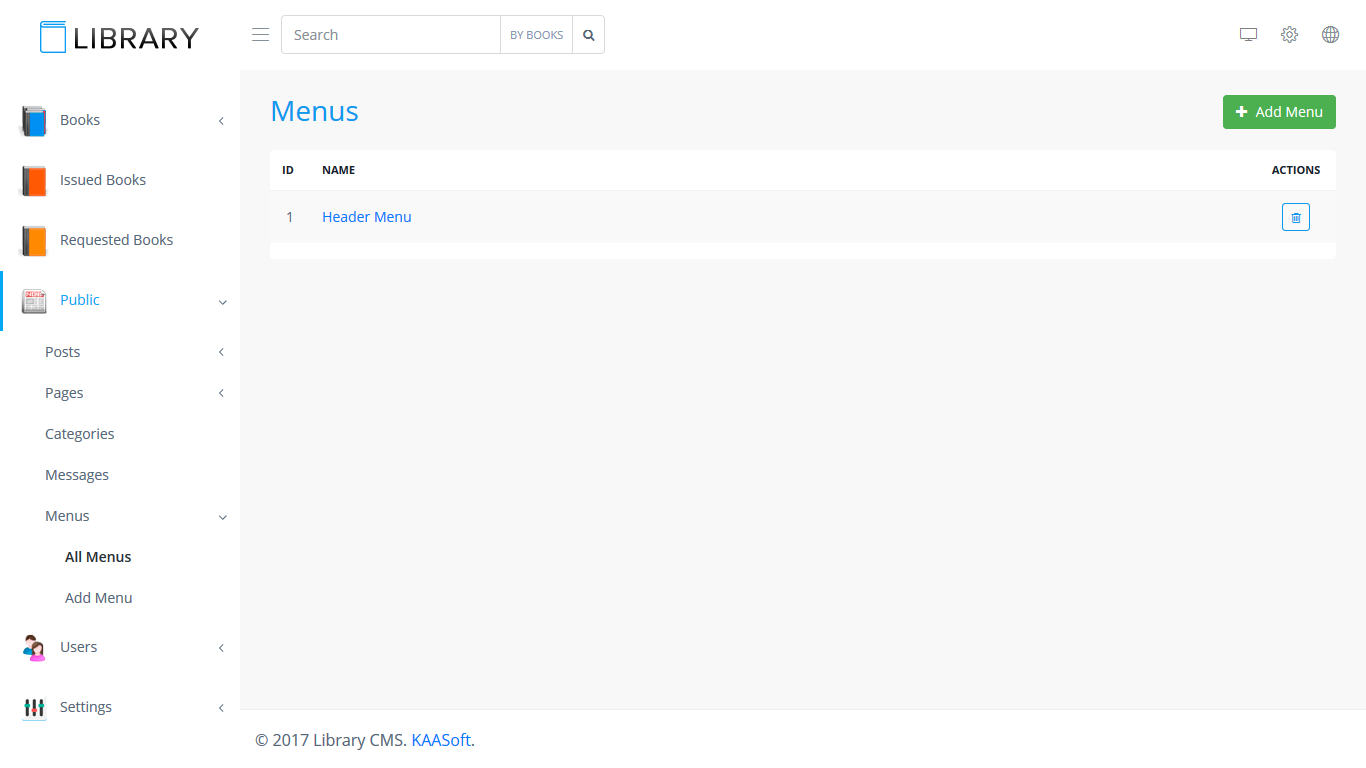This screenshot has height=768, width=1366.
Task: Open Issued Books from the sidebar
Action: [103, 180]
